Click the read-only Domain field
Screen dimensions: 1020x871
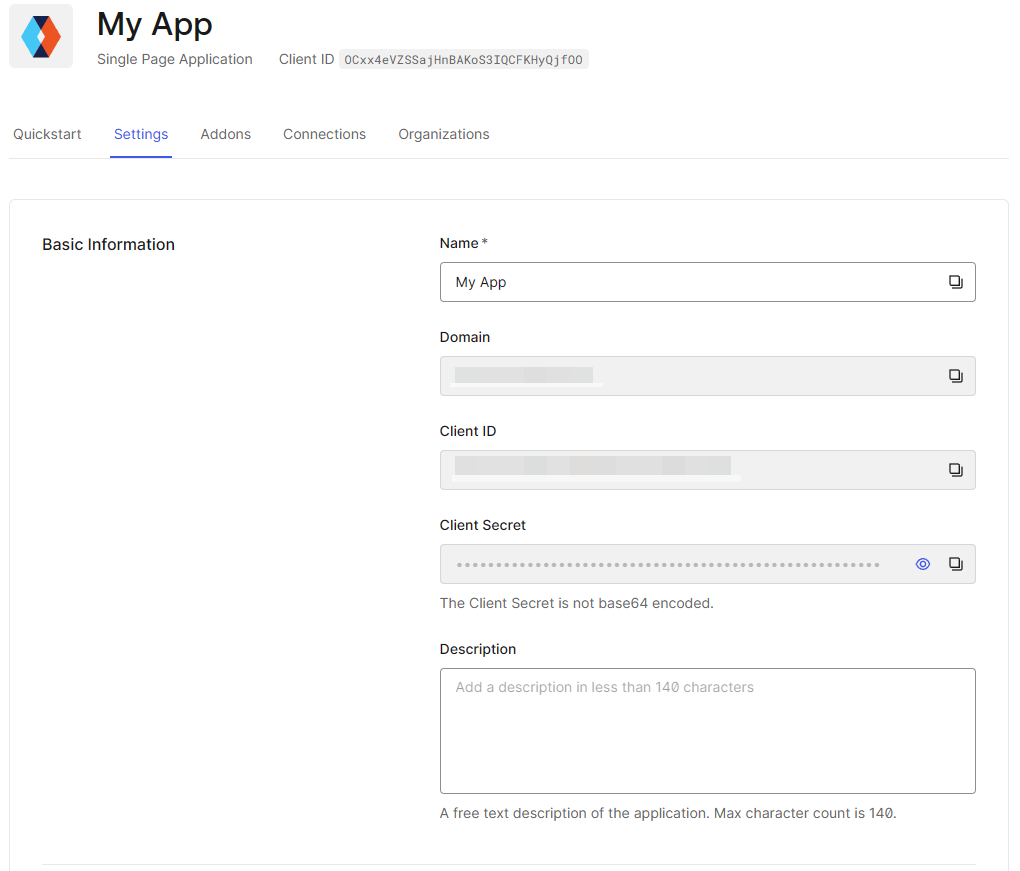(x=690, y=376)
